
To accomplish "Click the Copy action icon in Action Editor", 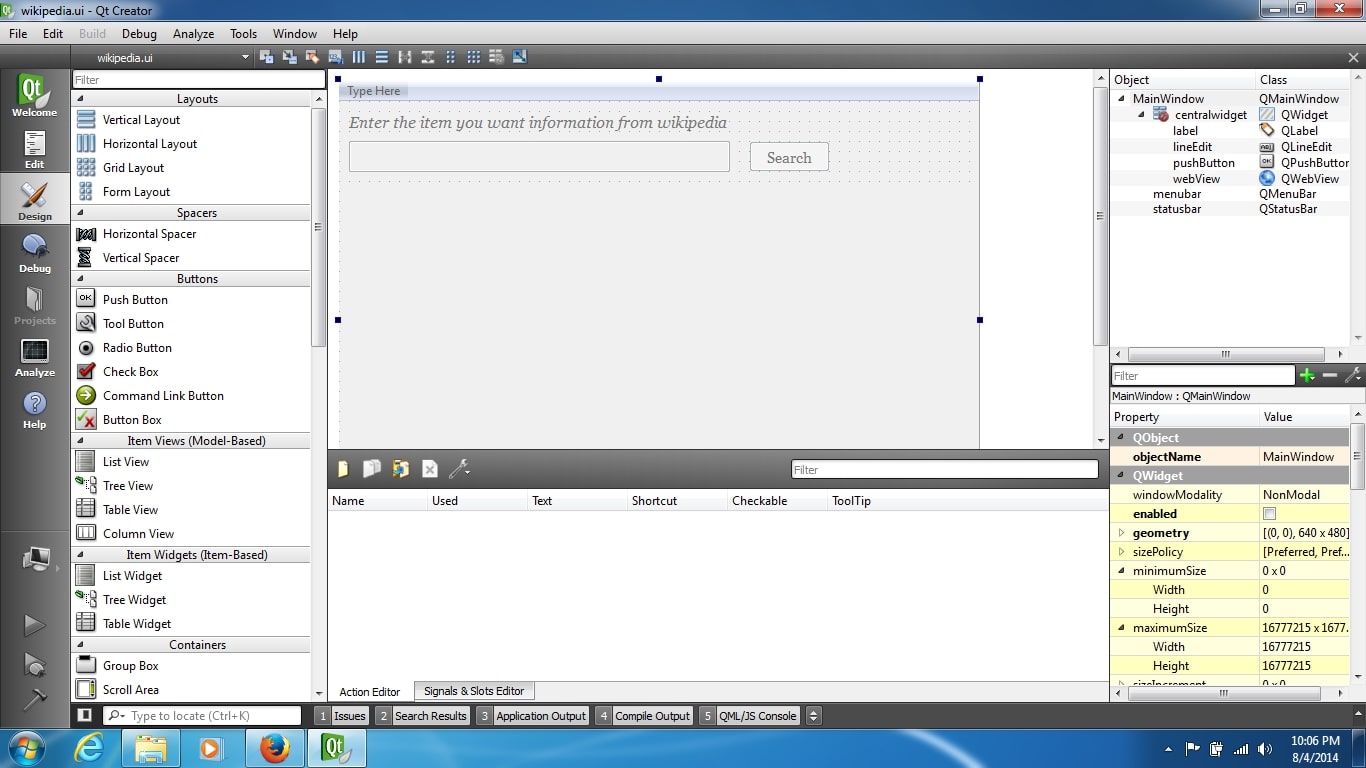I will (x=371, y=469).
